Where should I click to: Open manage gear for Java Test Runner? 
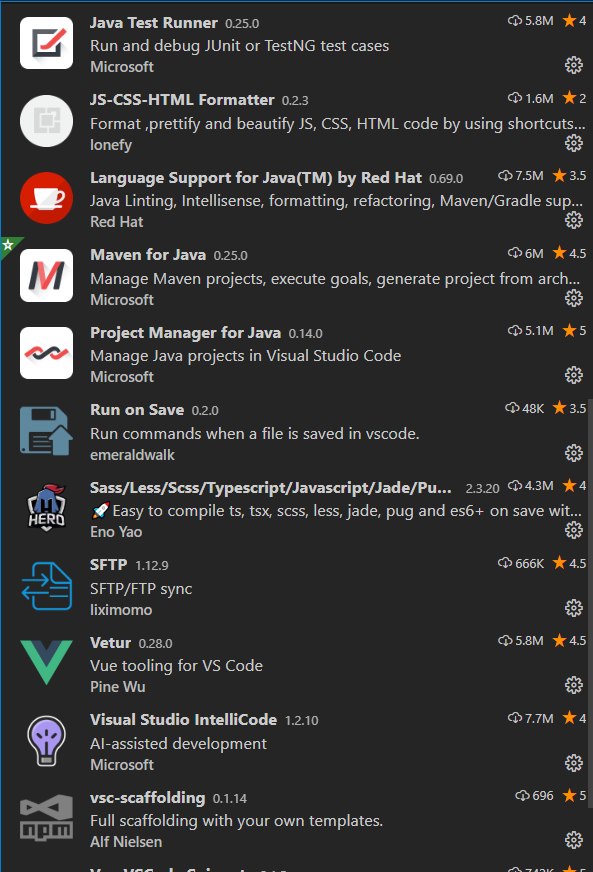tap(574, 65)
